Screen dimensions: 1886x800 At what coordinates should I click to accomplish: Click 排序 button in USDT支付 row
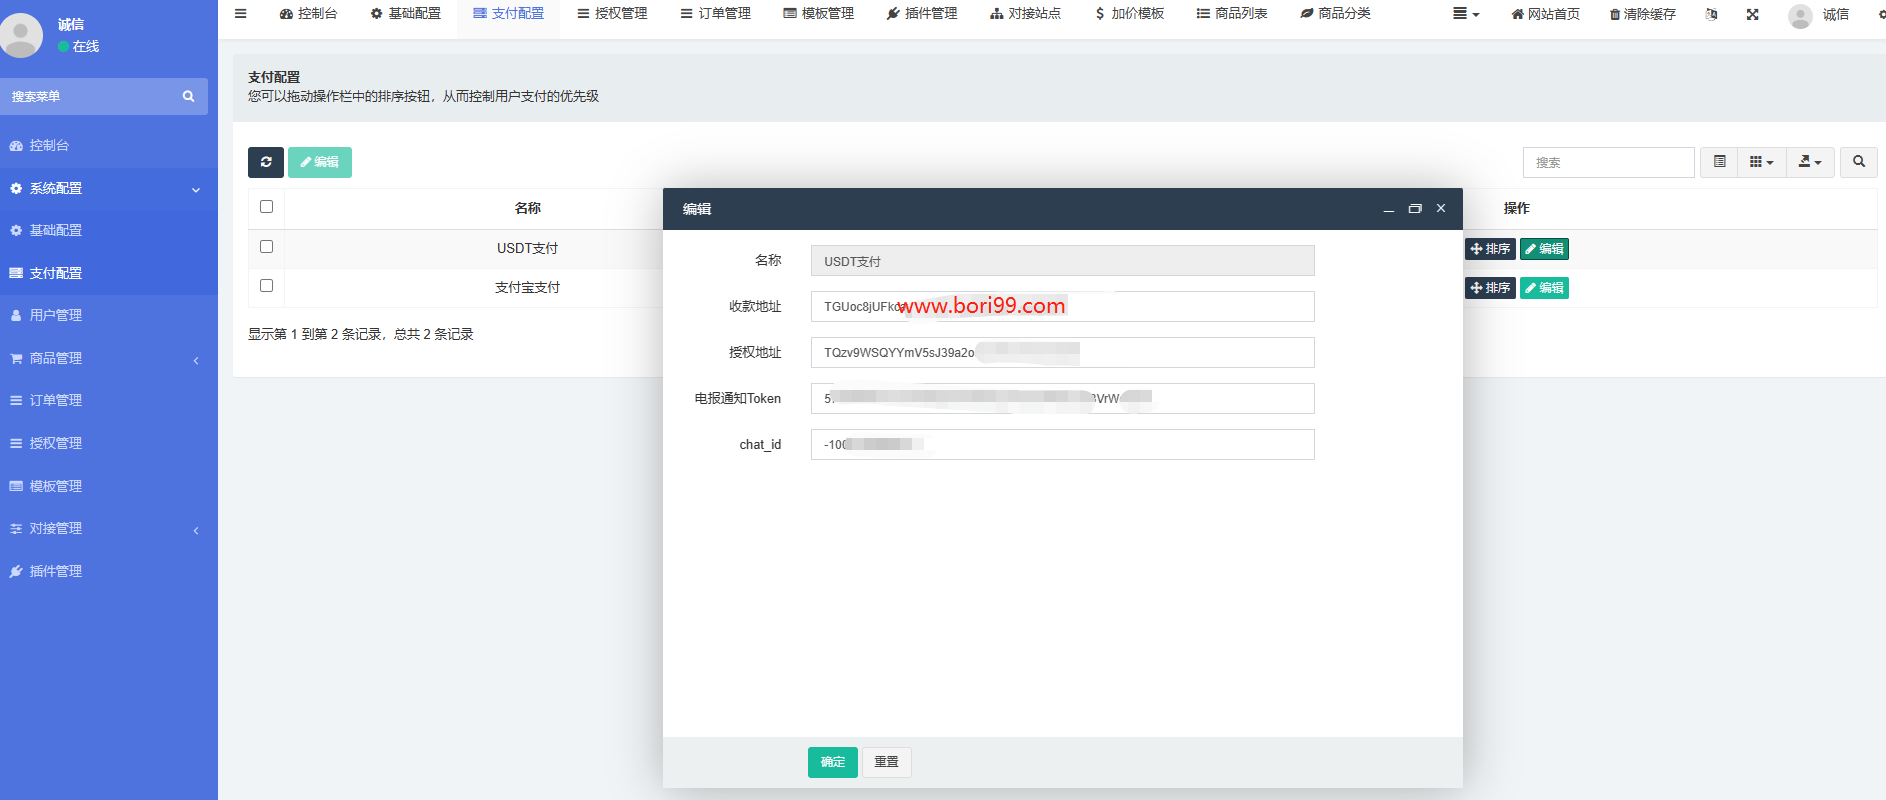[1490, 249]
